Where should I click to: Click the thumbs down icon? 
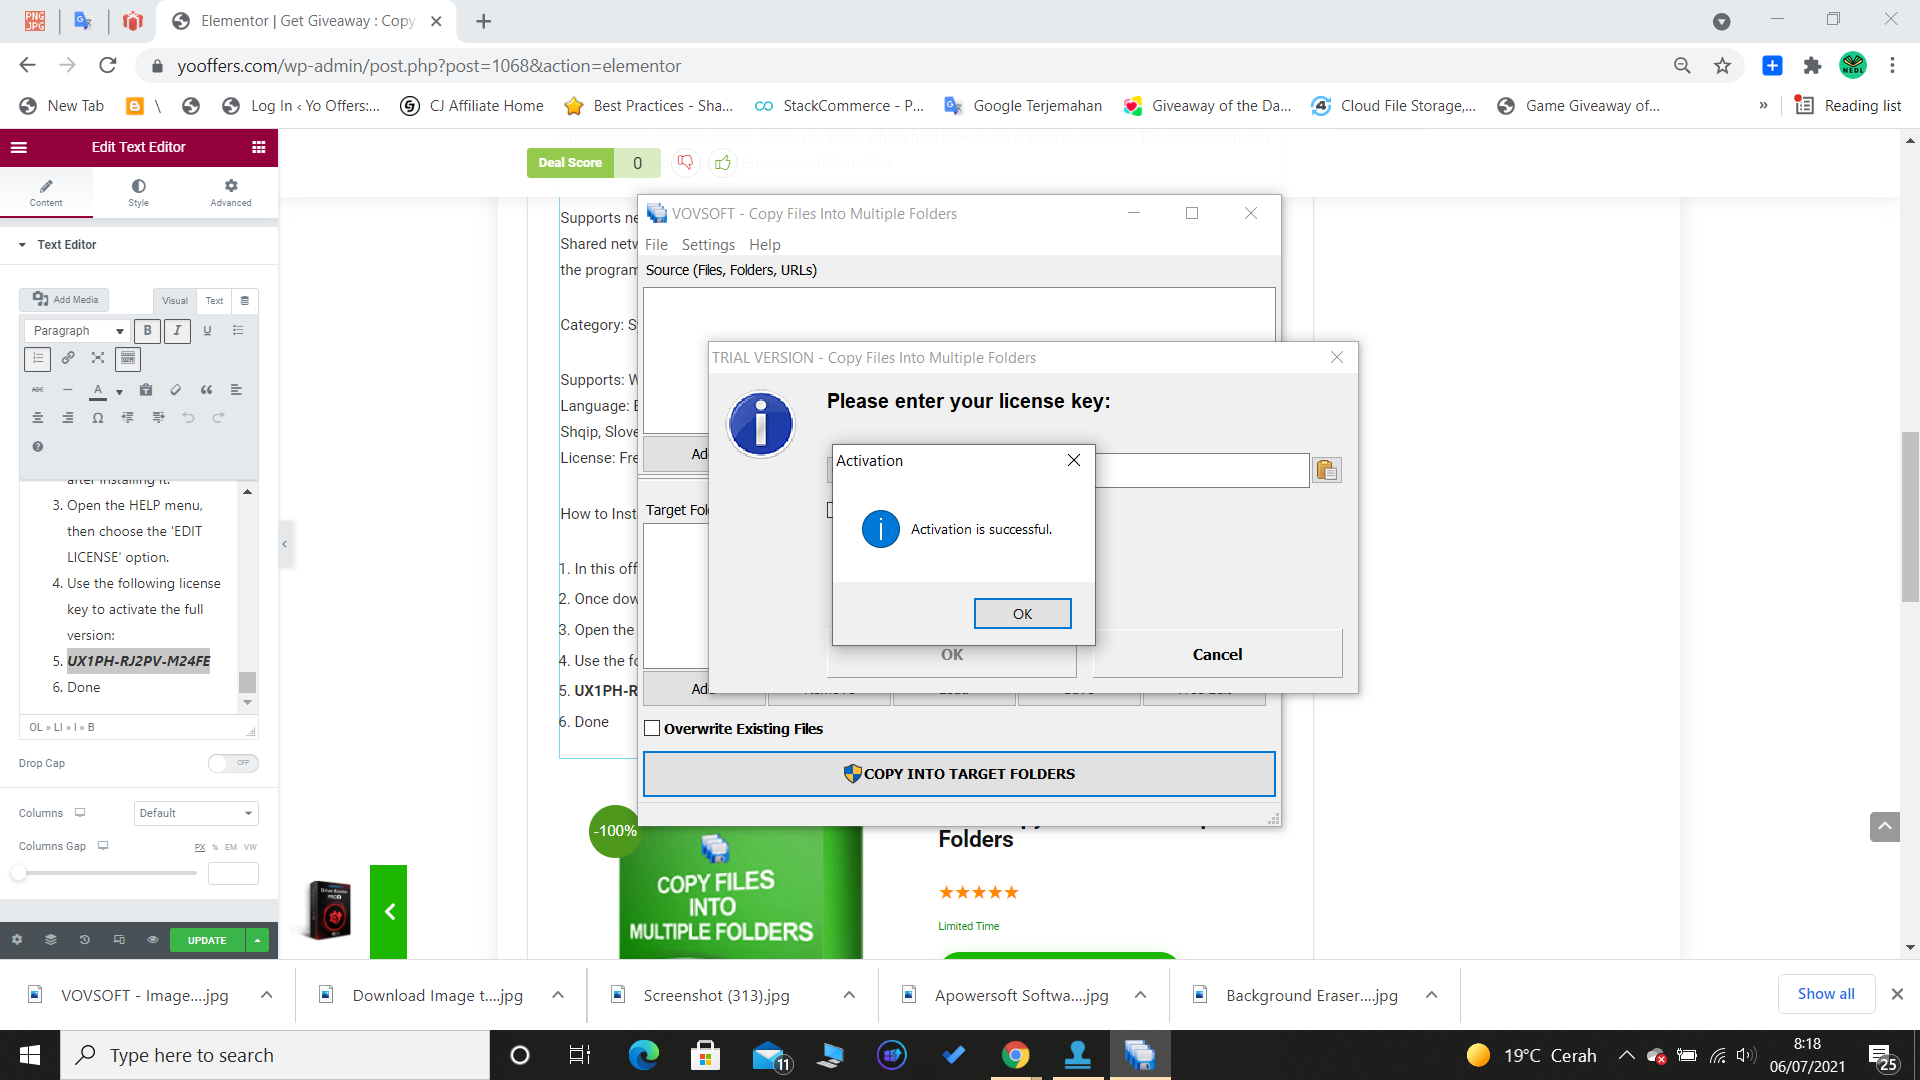point(685,162)
